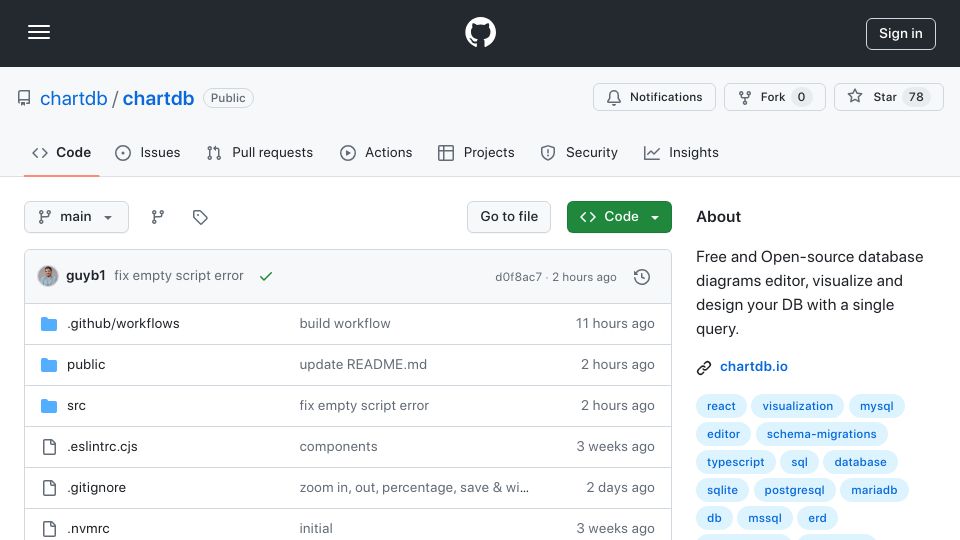Select the editor topic tag

723,434
